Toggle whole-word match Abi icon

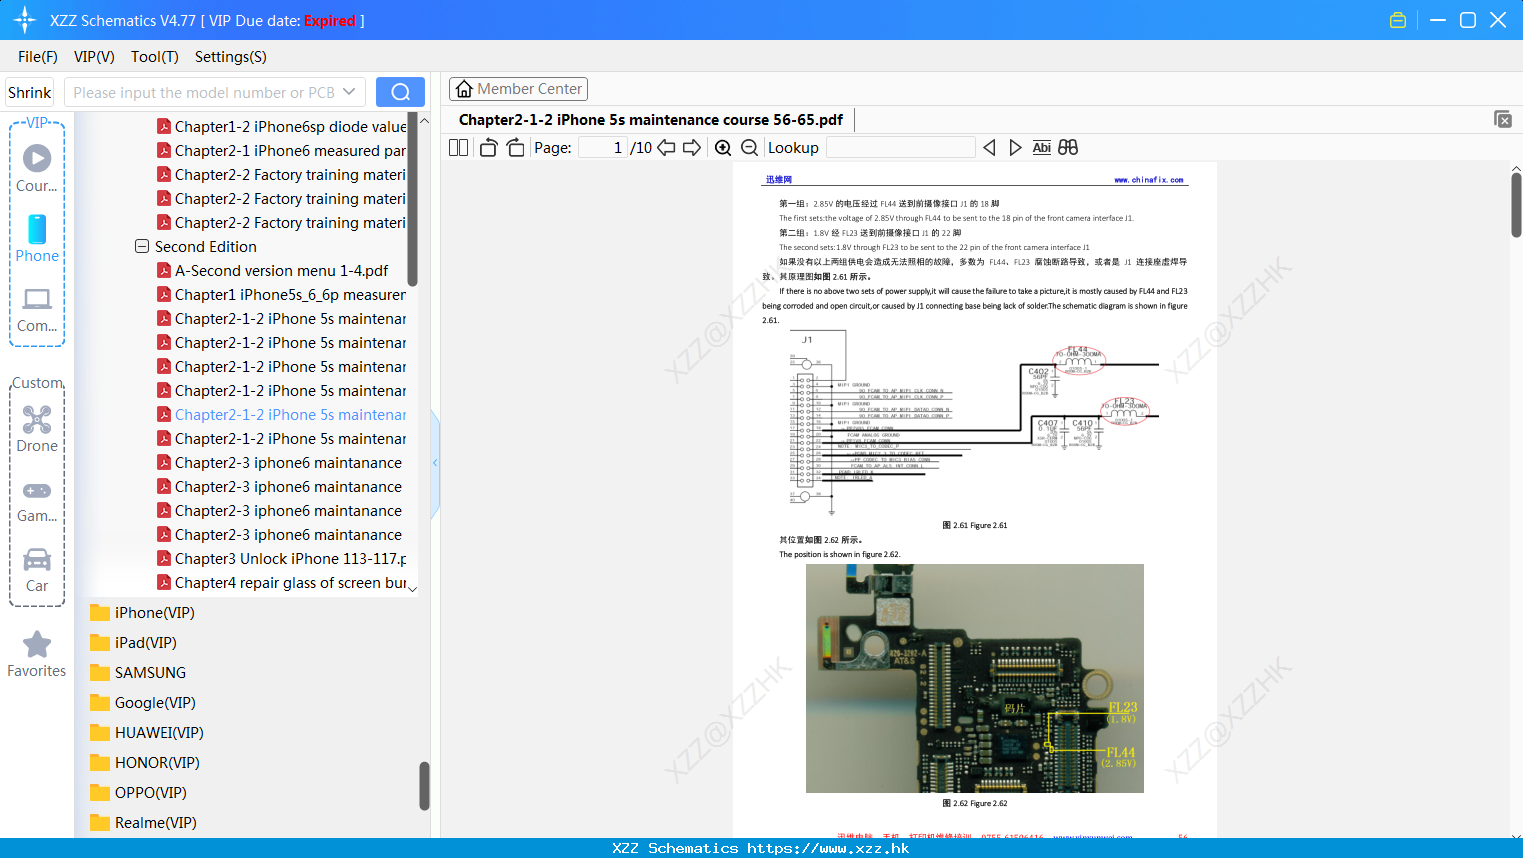point(1041,147)
